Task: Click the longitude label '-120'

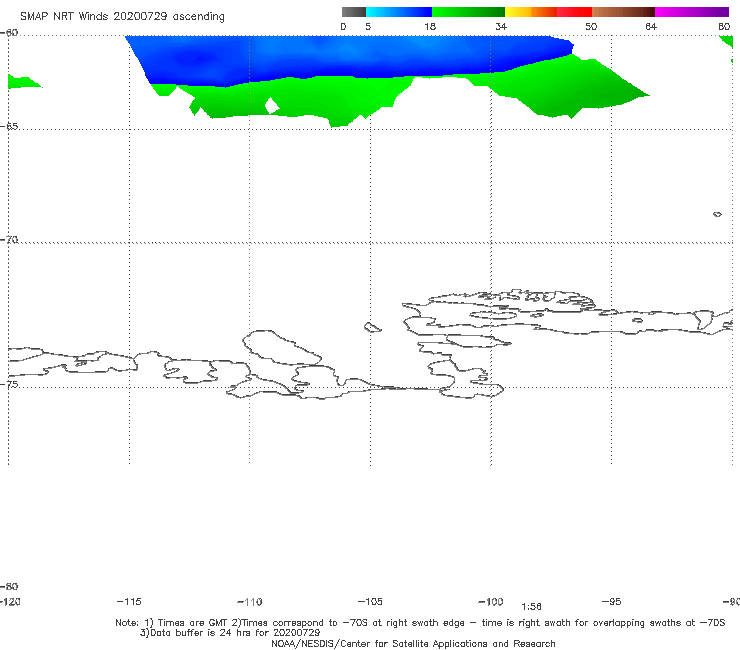Action: (x=10, y=601)
